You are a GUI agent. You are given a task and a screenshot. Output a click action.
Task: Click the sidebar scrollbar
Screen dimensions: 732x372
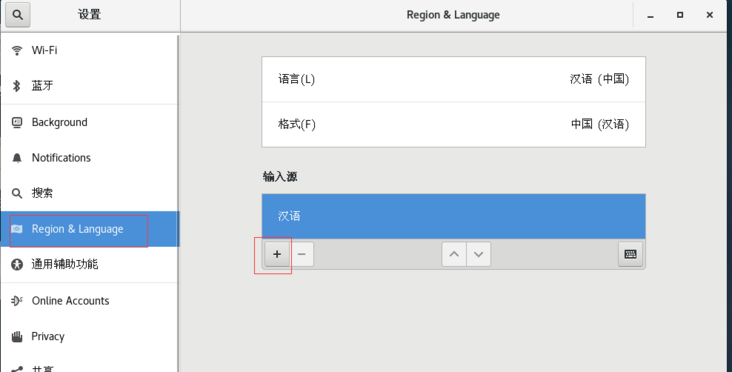point(178,204)
